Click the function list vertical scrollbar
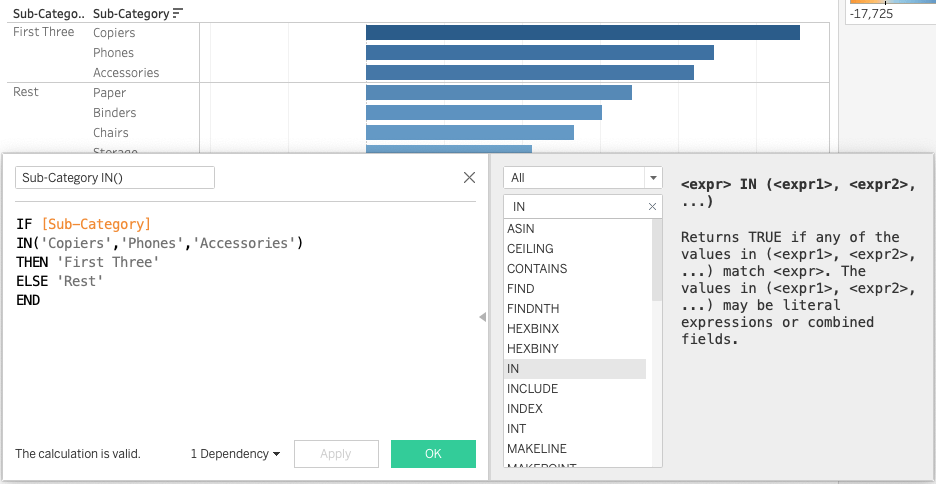This screenshot has height=484, width=936. point(657,260)
